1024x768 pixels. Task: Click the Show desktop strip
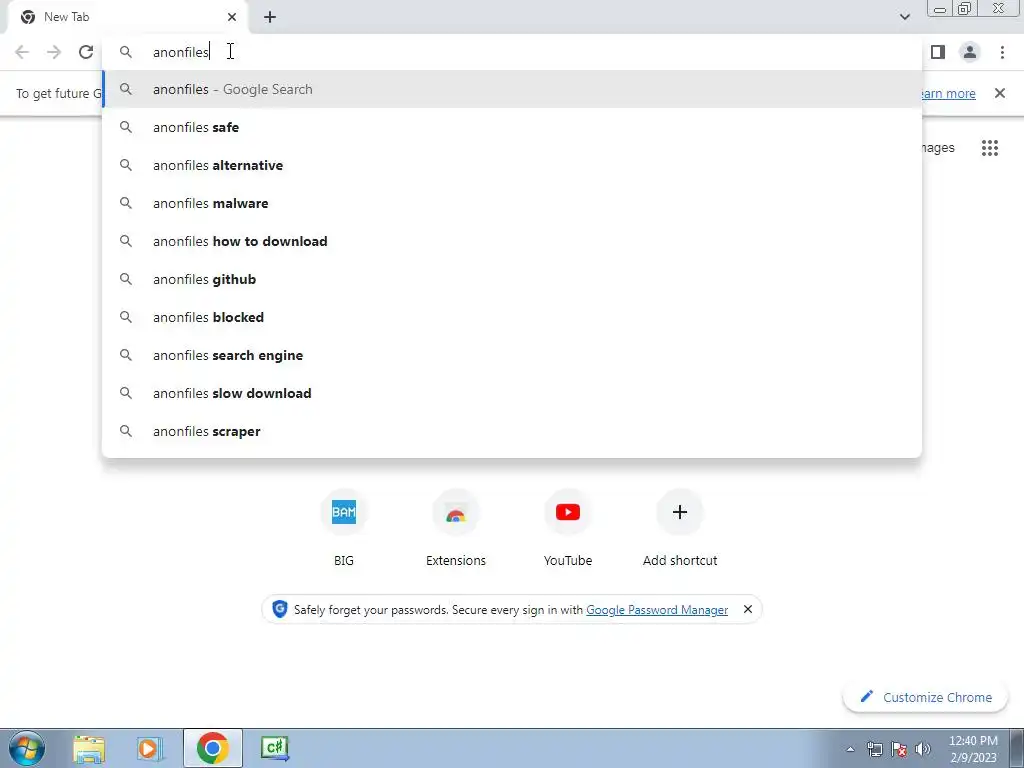coord(1017,748)
